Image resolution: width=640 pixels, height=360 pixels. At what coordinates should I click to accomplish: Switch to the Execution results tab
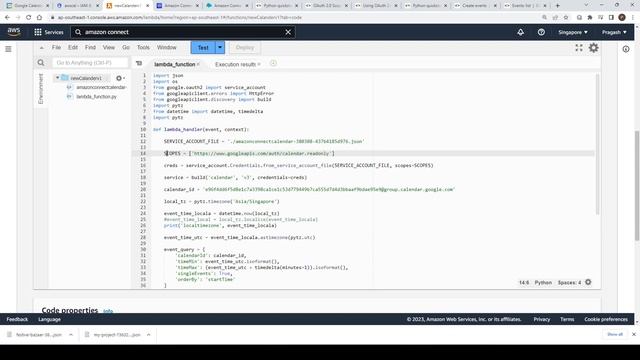coord(235,64)
